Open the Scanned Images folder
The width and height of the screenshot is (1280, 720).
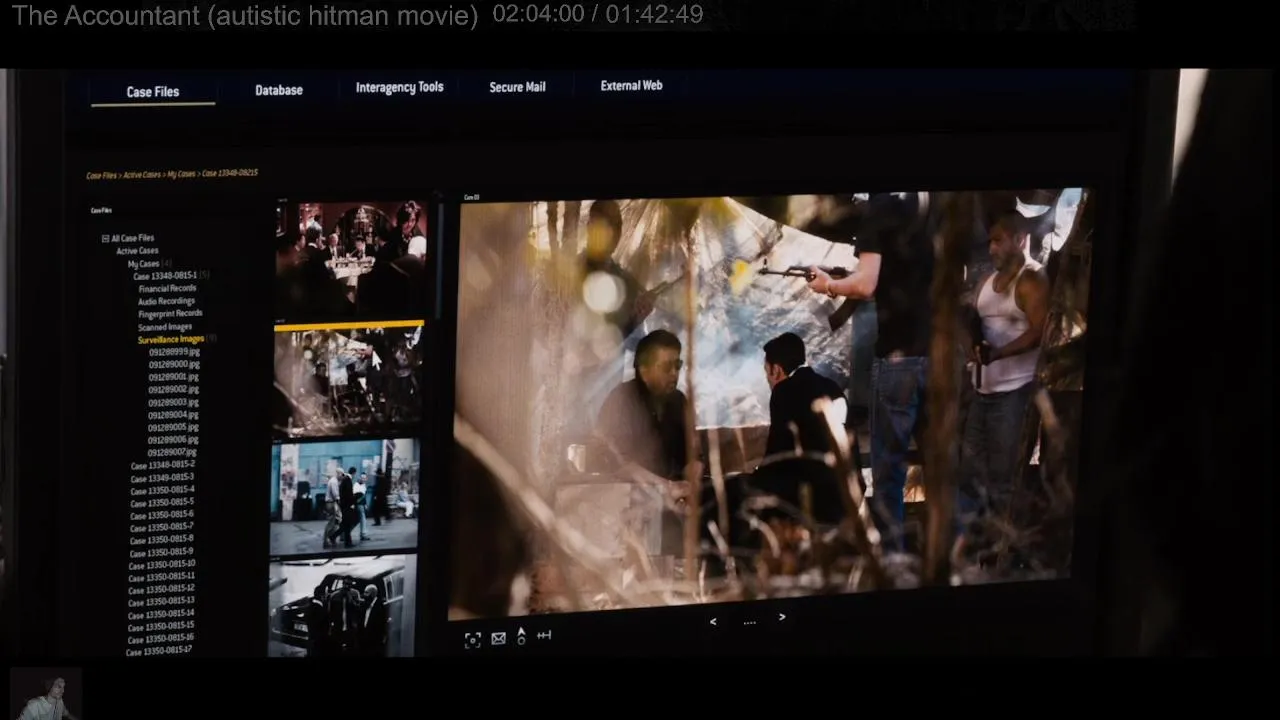(x=165, y=327)
